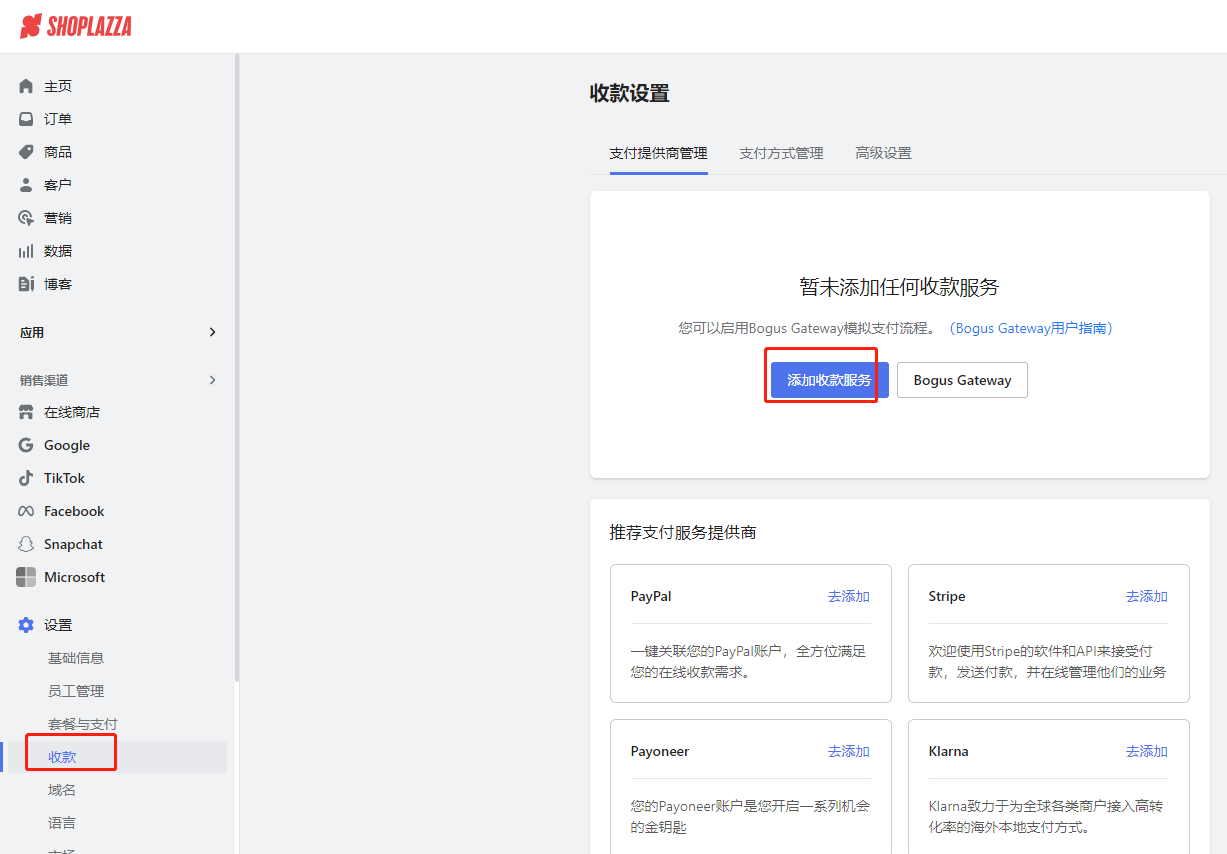Open 客户 menu item

58,185
